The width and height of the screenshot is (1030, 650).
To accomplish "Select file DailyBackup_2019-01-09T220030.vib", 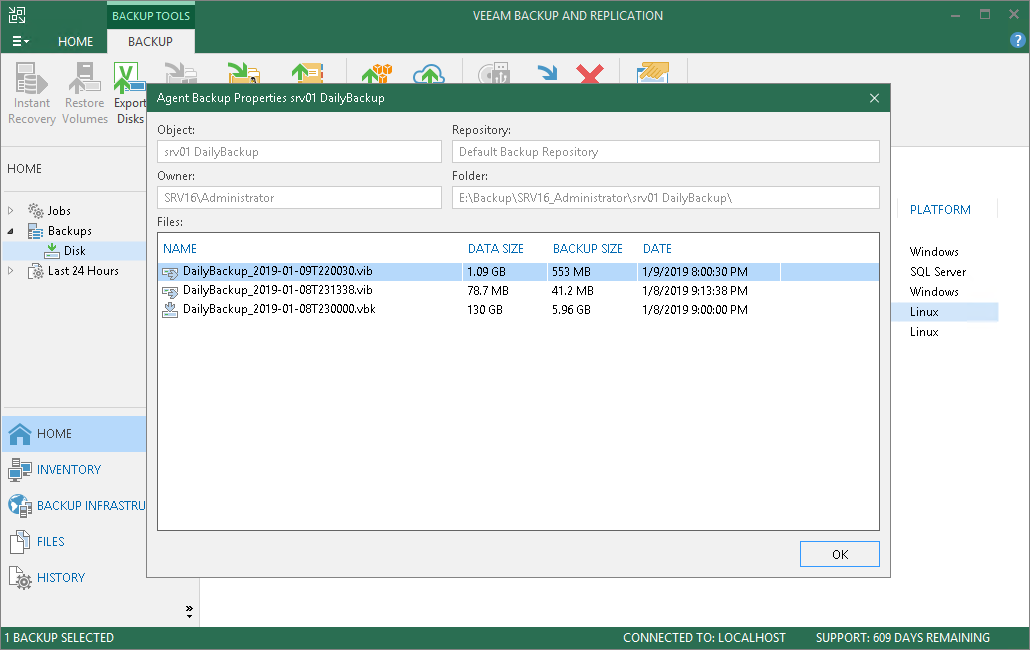I will tap(278, 271).
